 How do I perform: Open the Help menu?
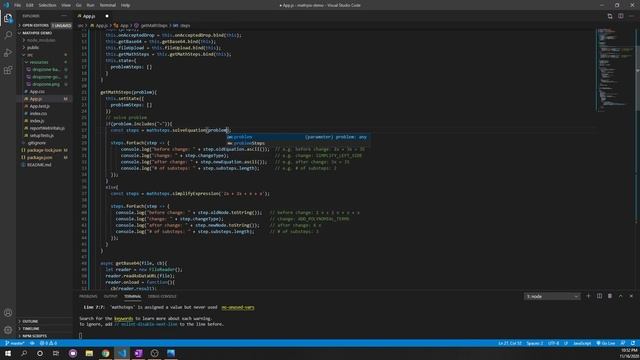(x=125, y=5)
